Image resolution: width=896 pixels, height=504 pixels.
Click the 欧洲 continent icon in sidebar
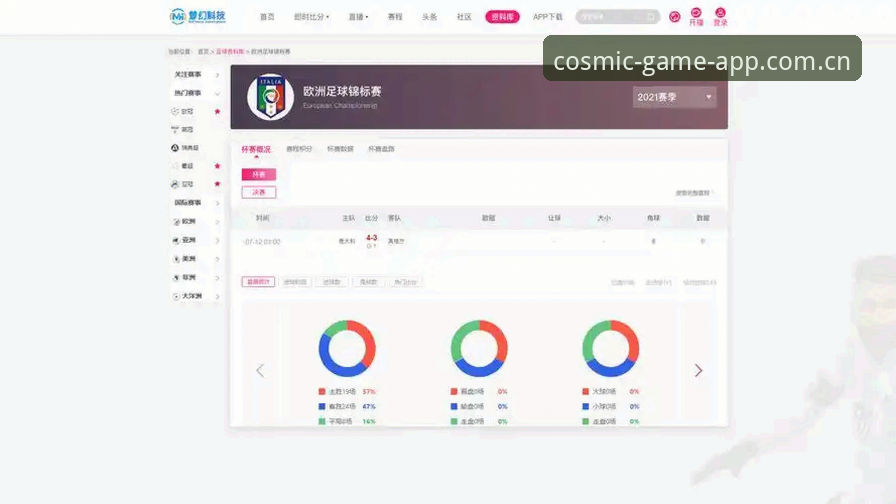click(x=176, y=222)
